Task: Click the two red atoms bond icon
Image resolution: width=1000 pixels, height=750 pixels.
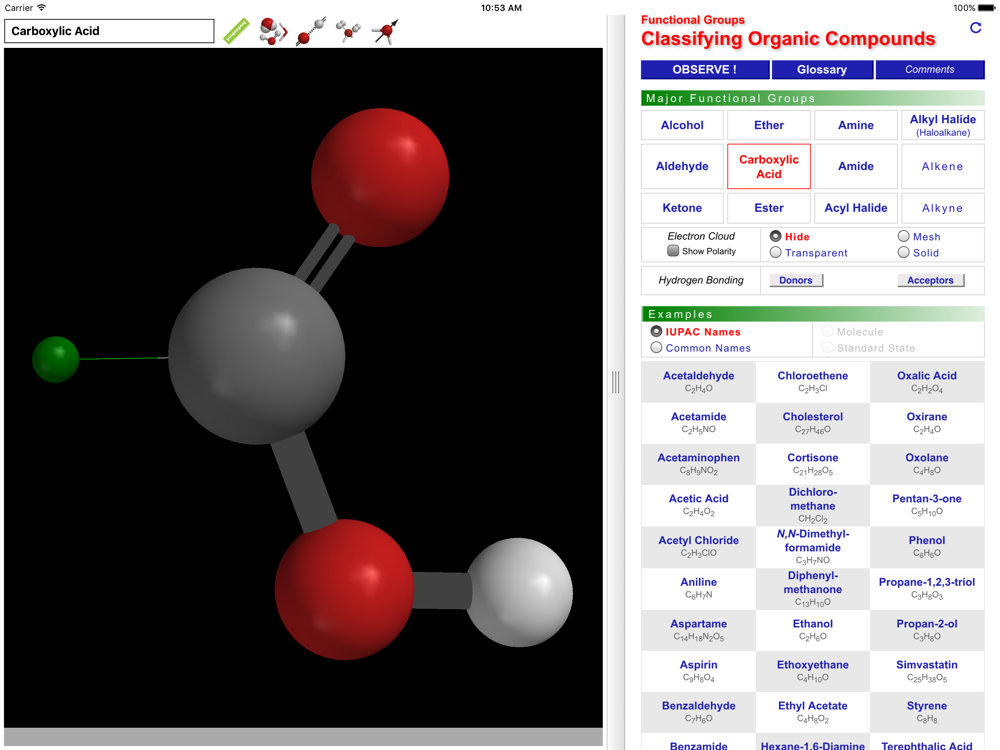Action: (x=311, y=31)
